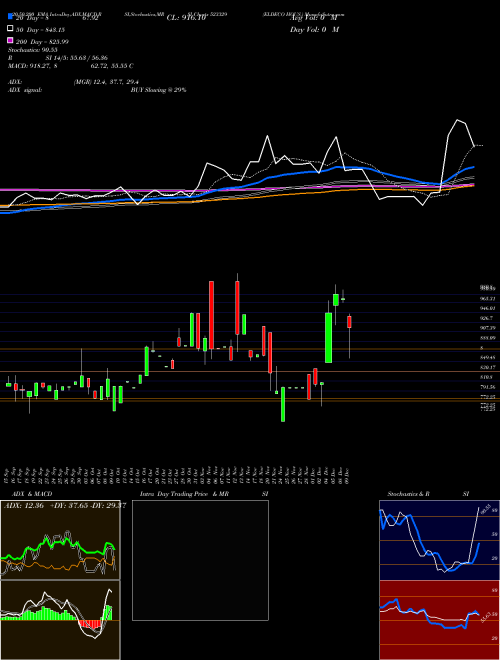Click the 'Stochastics: 99.53' reading
Screen dimensions: 500x660
tap(32, 50)
